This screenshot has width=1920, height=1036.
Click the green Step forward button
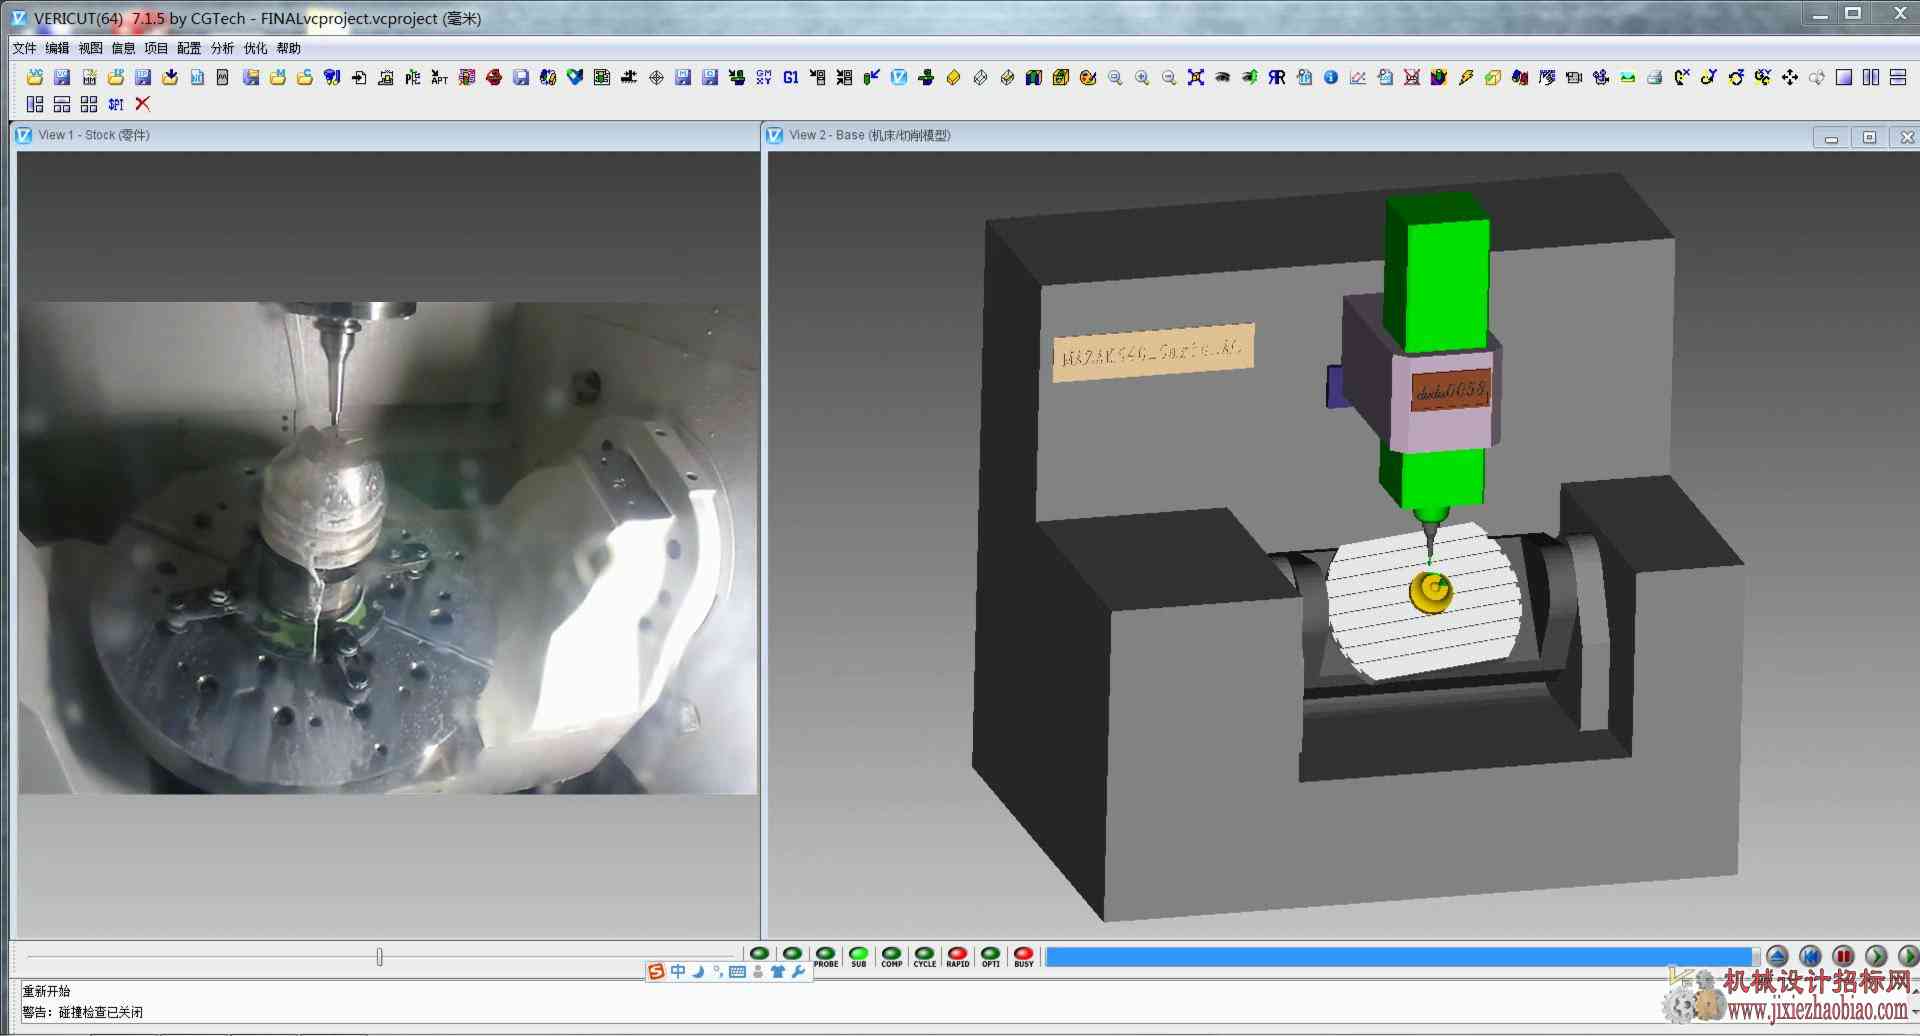coord(1876,956)
